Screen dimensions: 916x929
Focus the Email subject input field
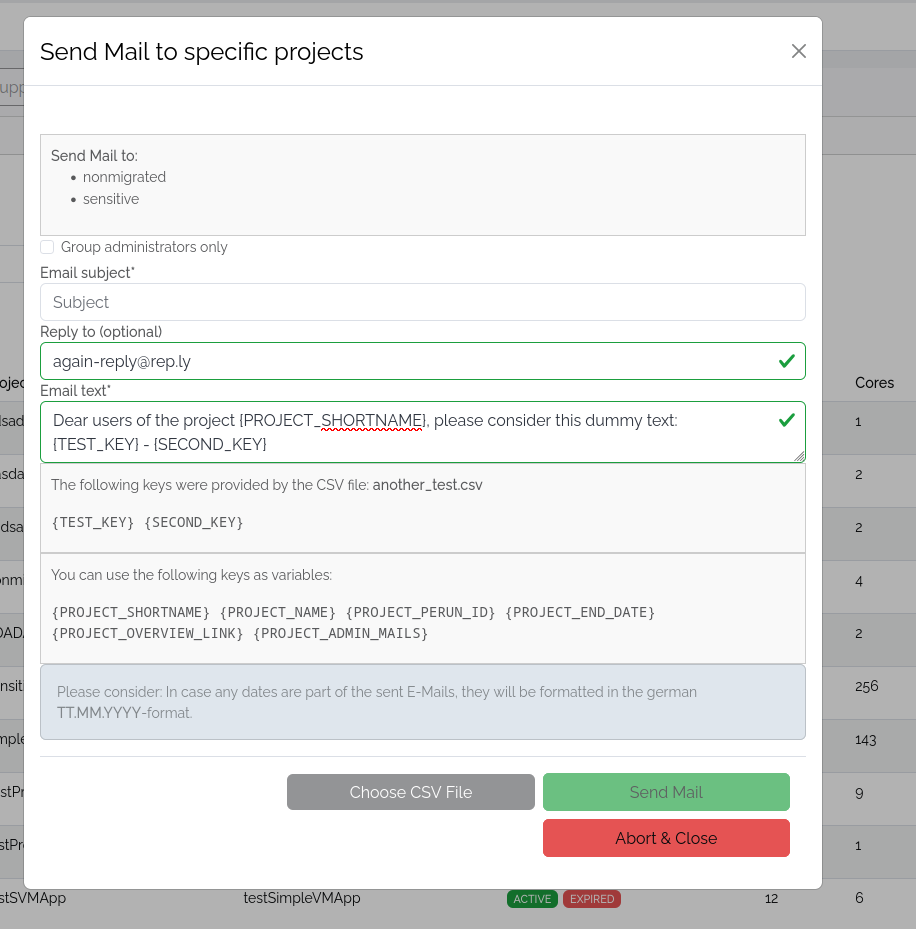[422, 302]
